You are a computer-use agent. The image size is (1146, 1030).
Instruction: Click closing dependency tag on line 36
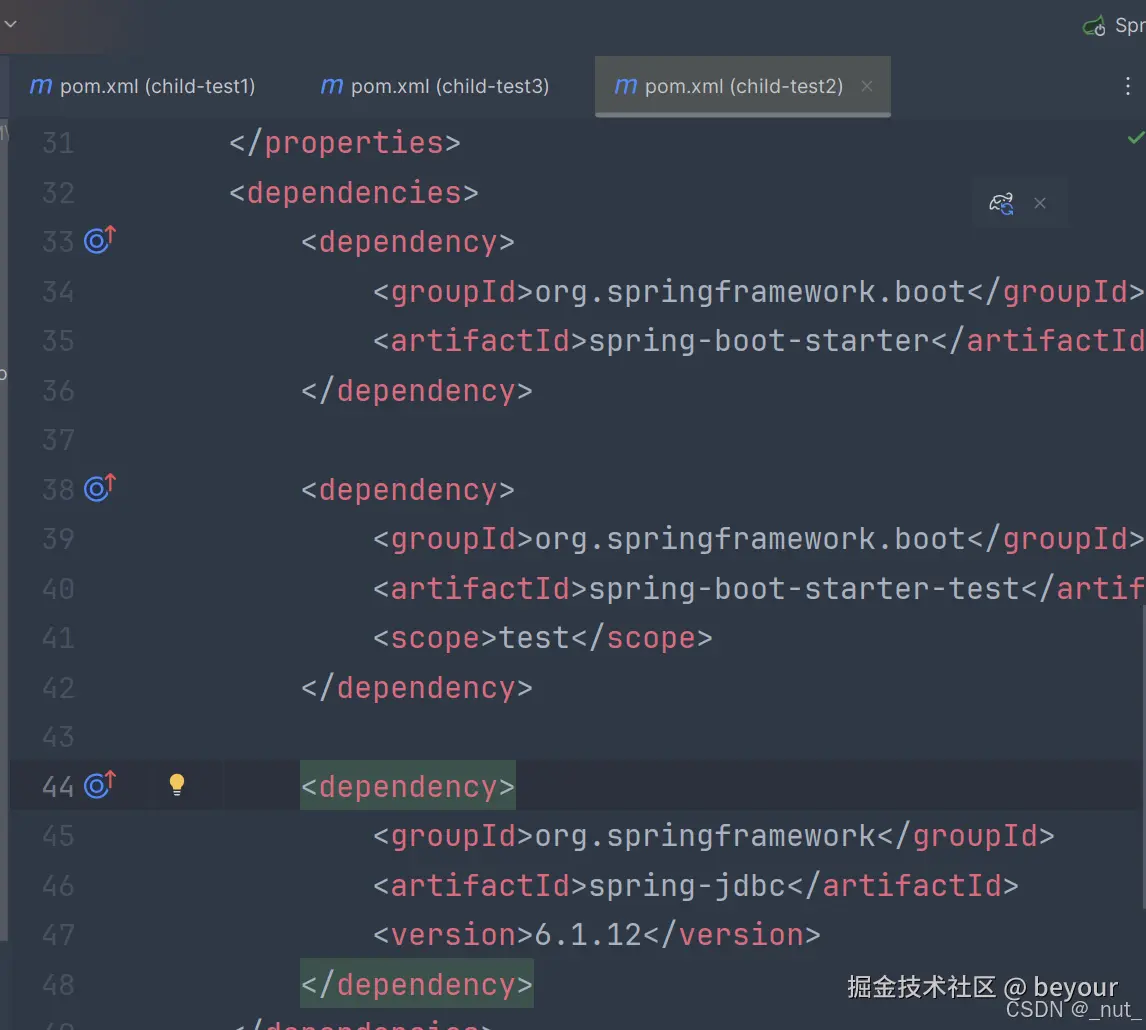pos(417,390)
